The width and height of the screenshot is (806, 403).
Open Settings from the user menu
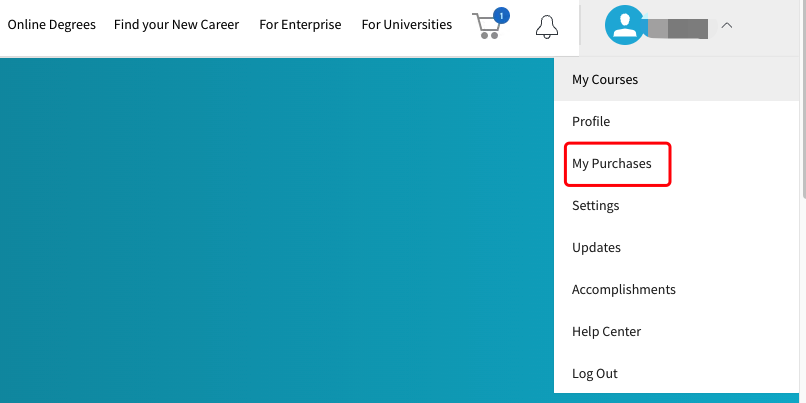(676, 206)
